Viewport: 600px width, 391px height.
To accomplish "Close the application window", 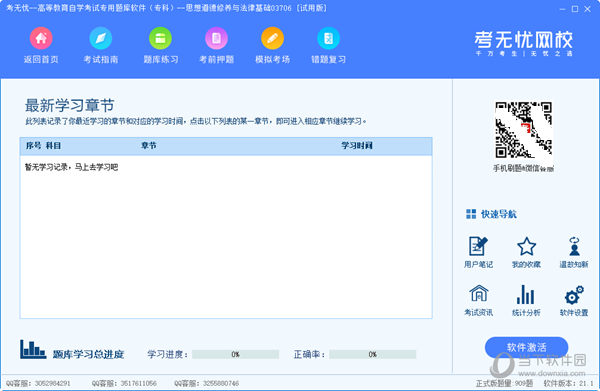I will tap(587, 9).
